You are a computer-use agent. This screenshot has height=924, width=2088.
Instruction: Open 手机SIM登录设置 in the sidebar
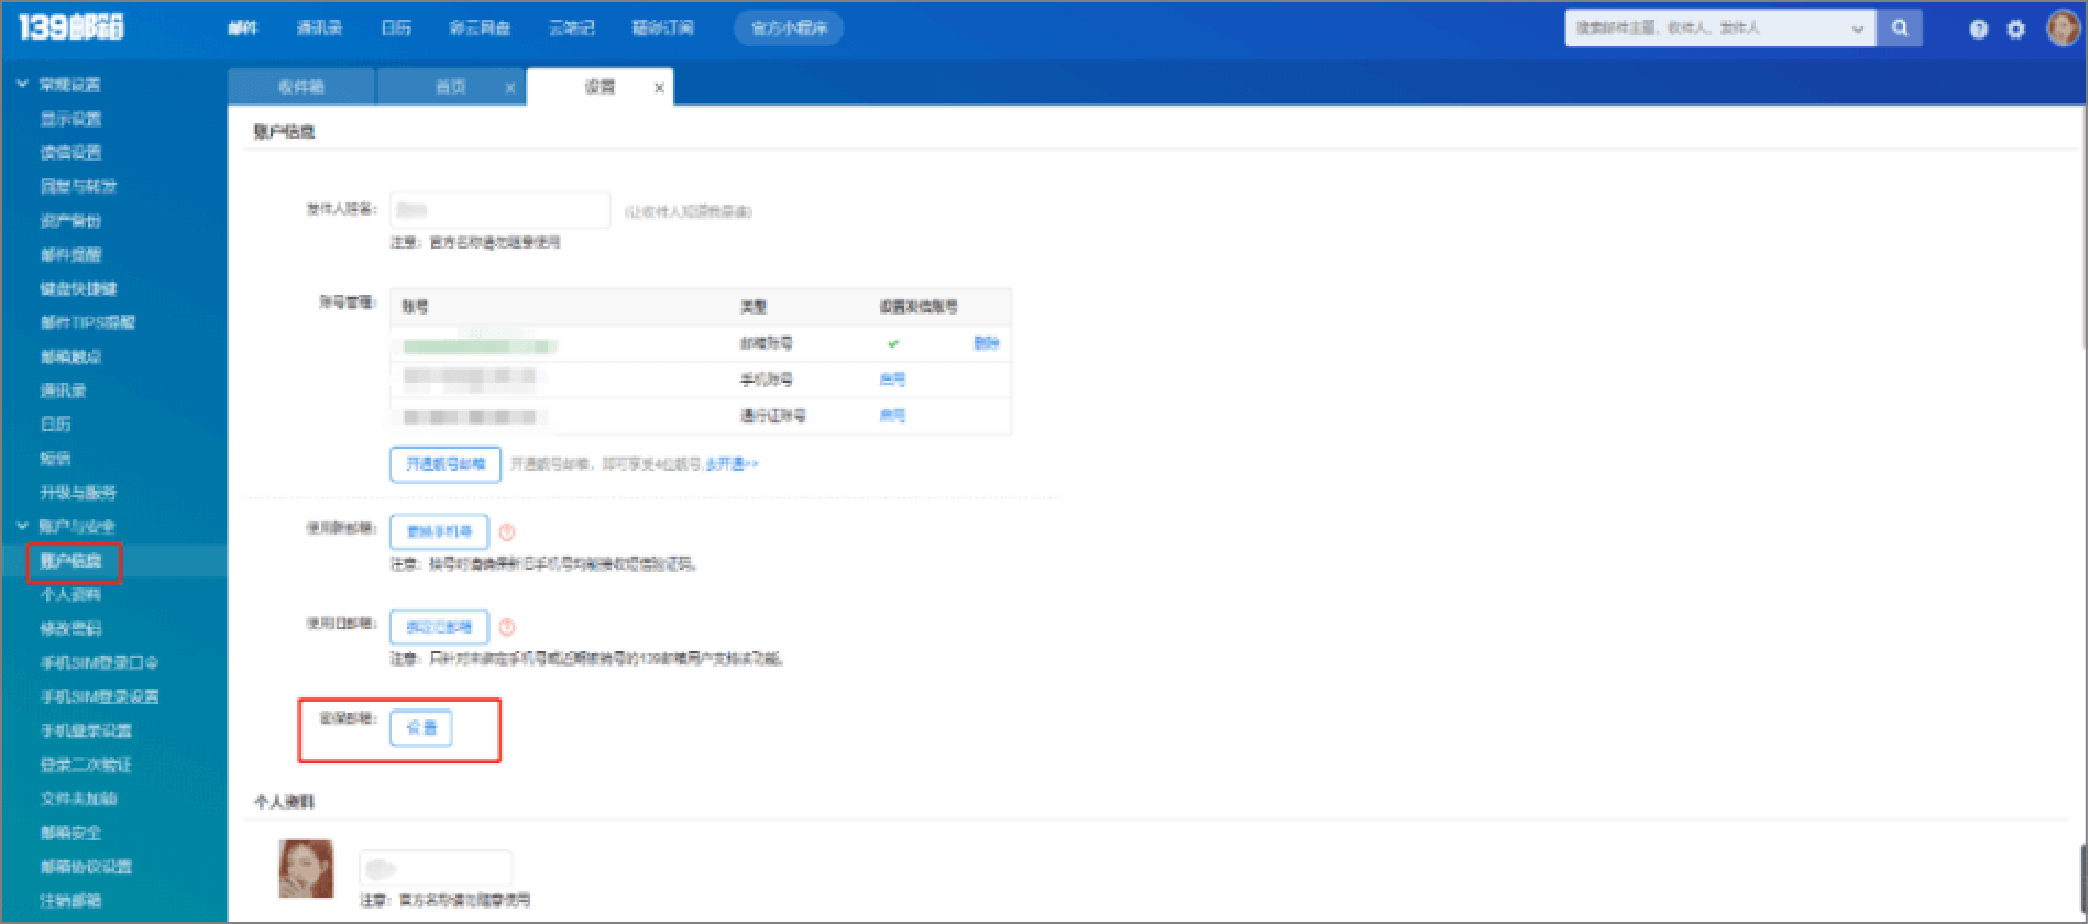click(x=99, y=697)
